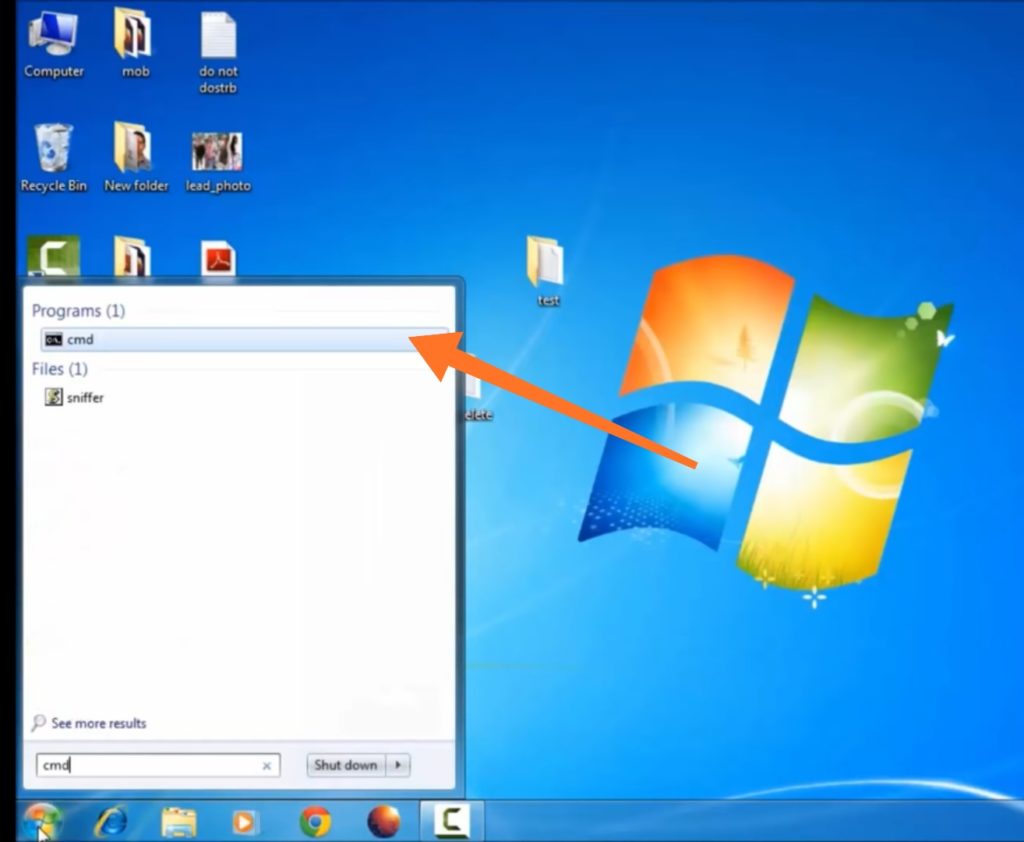The width and height of the screenshot is (1024, 842).
Task: Launch Internet Explorer from the taskbar
Action: [110, 821]
